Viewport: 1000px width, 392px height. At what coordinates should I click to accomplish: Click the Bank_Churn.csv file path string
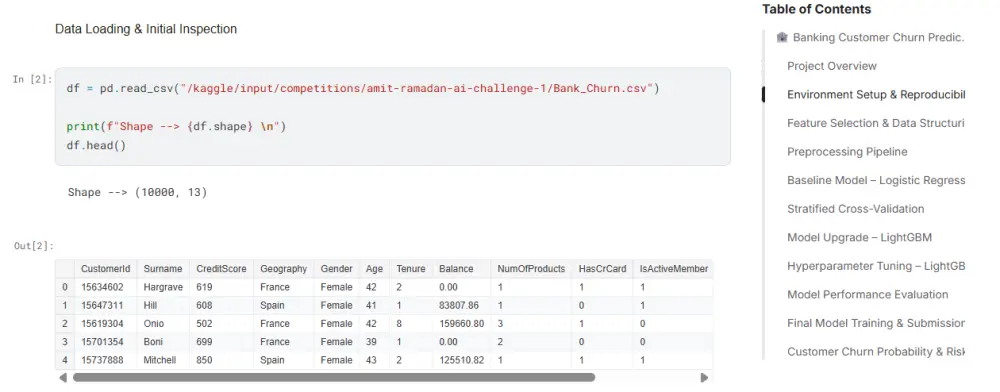pyautogui.click(x=416, y=89)
